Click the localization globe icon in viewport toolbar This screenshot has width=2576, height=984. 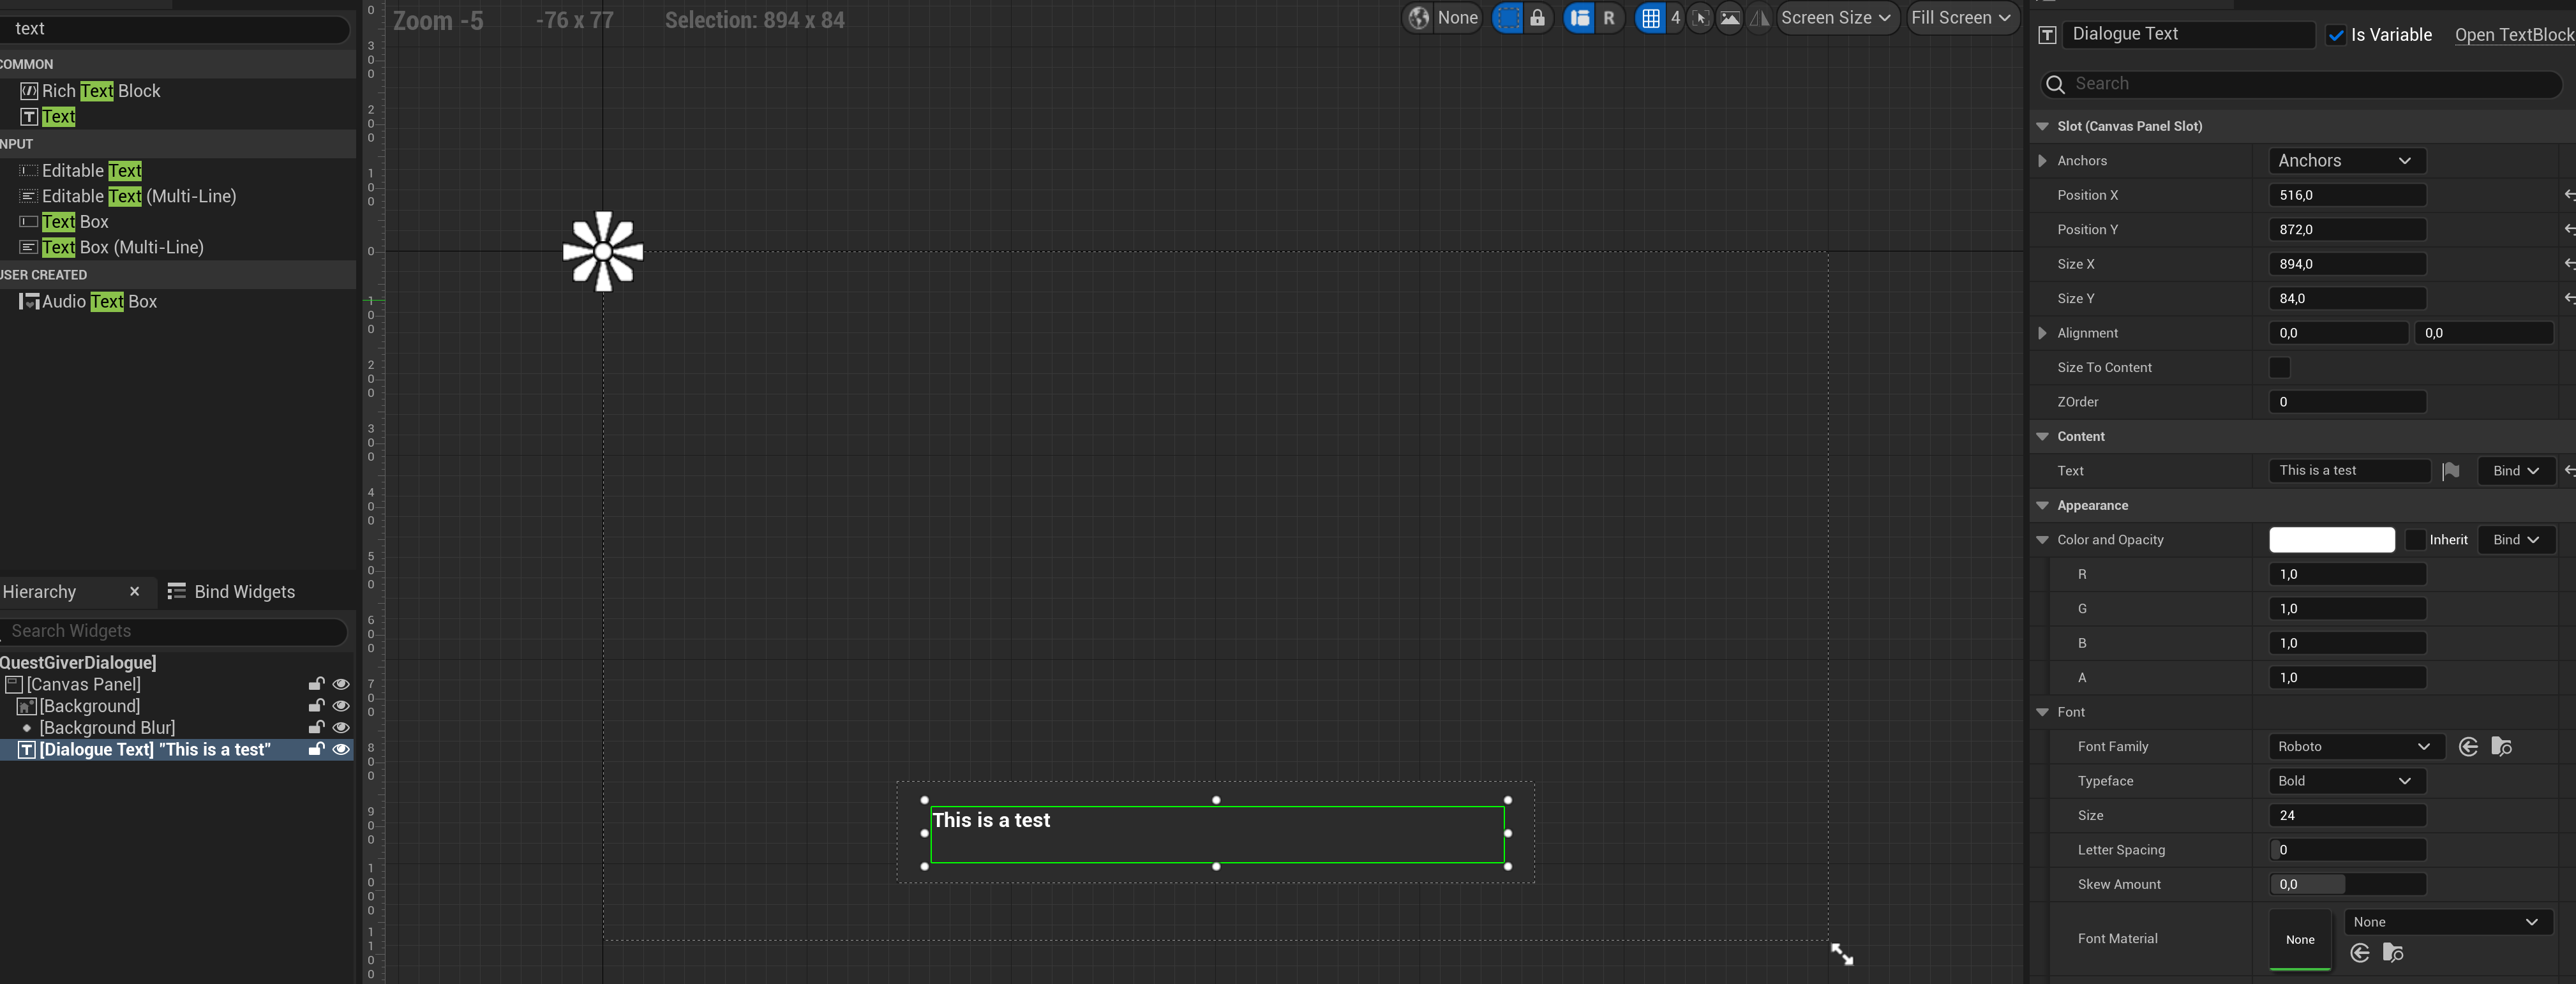1419,18
